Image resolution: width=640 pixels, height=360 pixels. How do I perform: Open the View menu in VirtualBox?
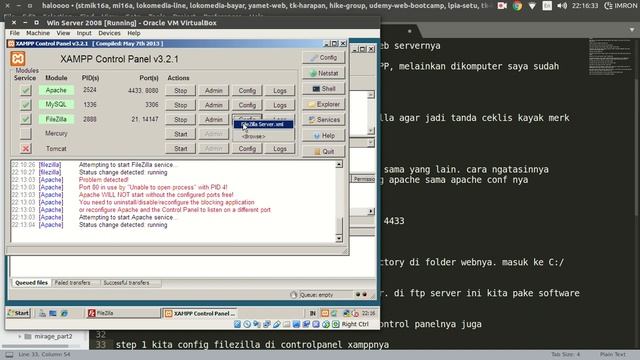click(x=63, y=33)
